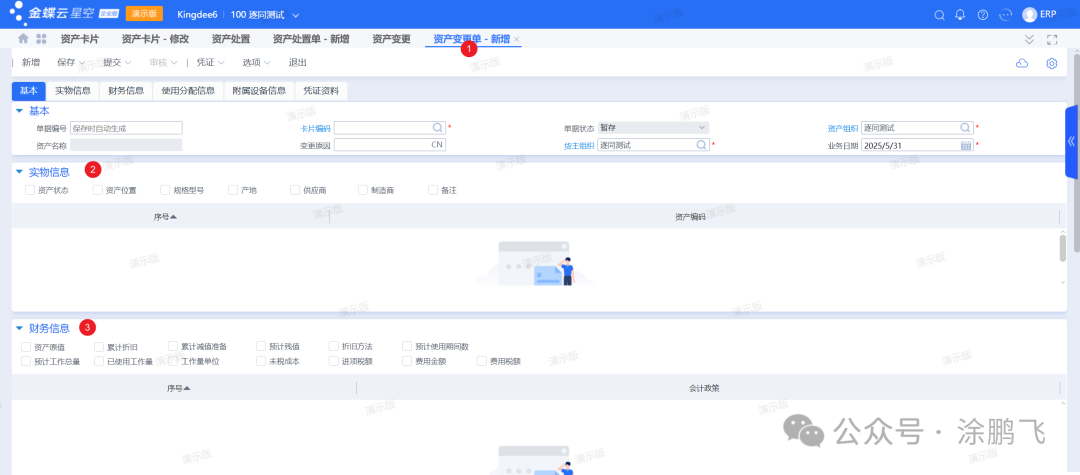Open settings gear icon in toolbar
This screenshot has width=1080, height=475.
coord(1051,63)
